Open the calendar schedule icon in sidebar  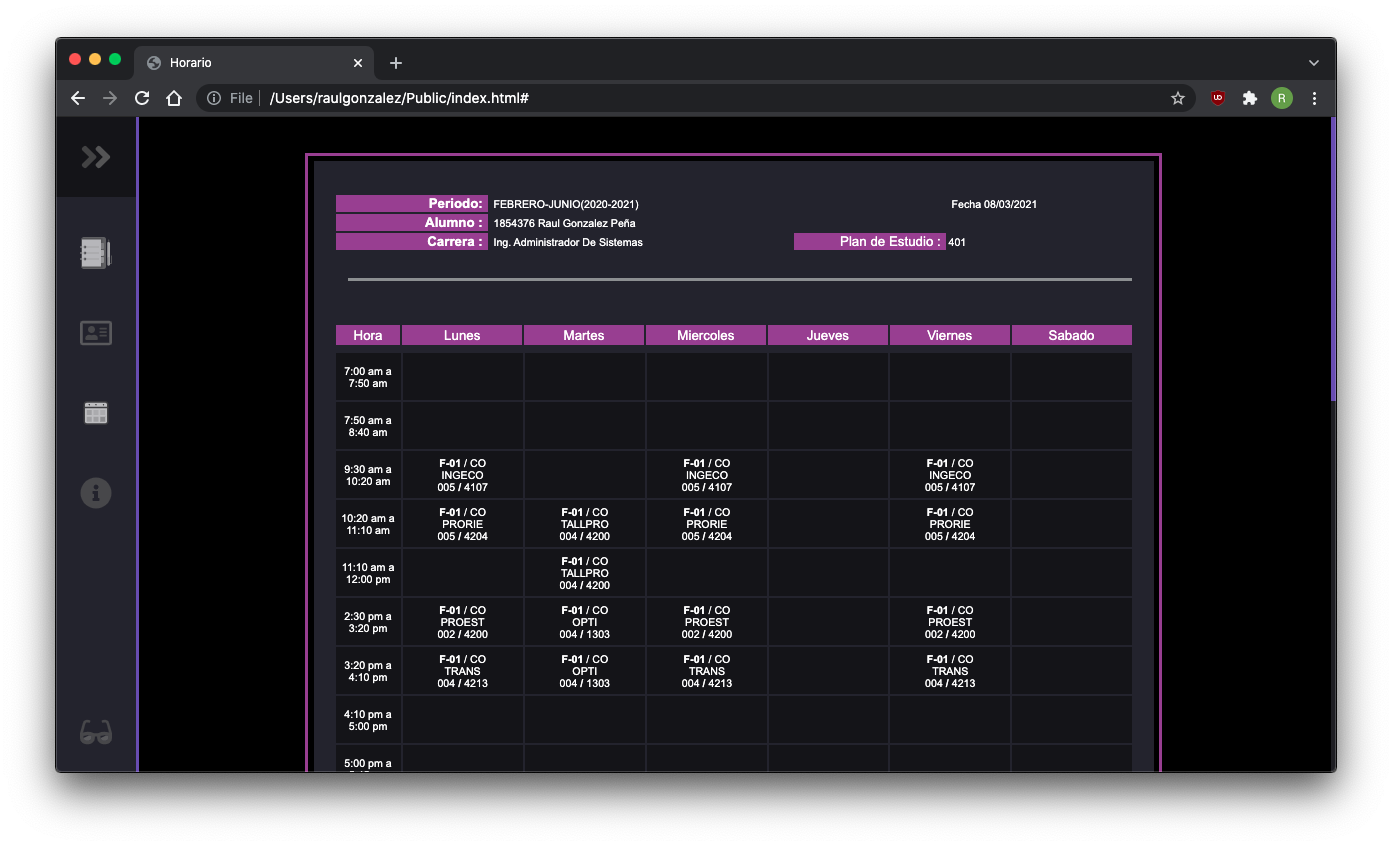click(96, 413)
